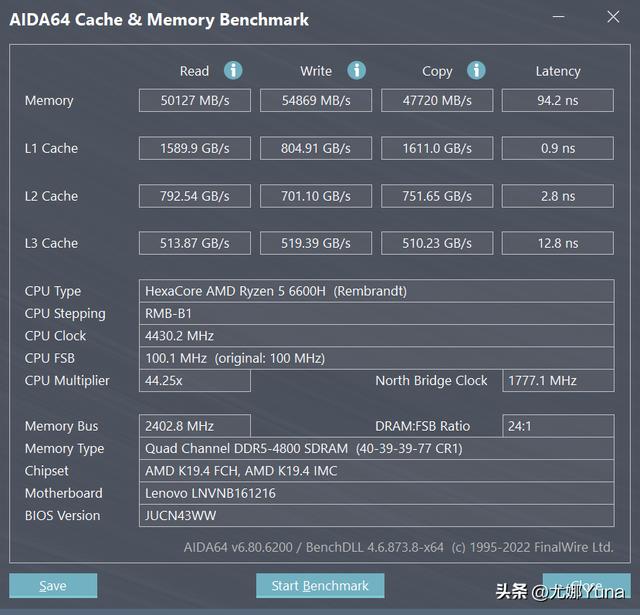Close the window with the X icon

(613, 18)
